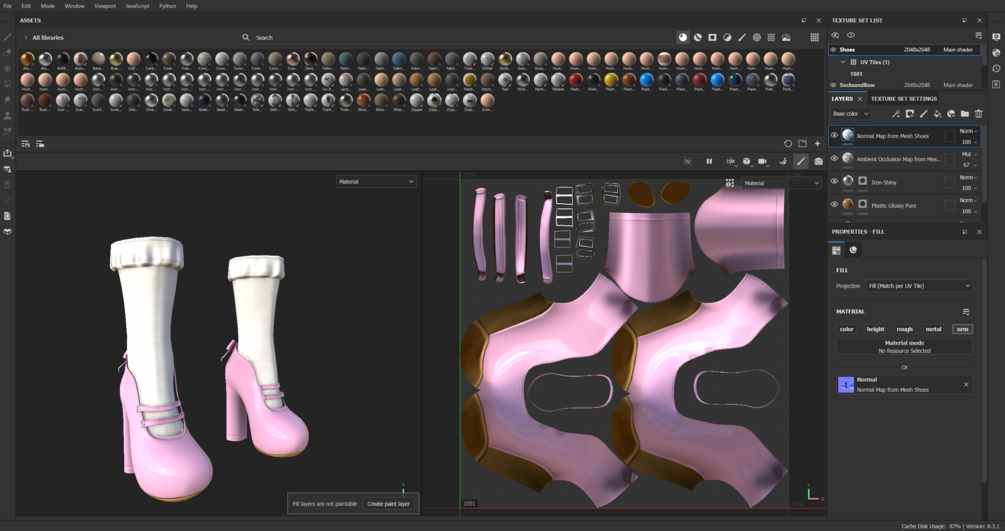Take a viewport screenshot with camera icon
This screenshot has width=1005, height=531.
(818, 162)
